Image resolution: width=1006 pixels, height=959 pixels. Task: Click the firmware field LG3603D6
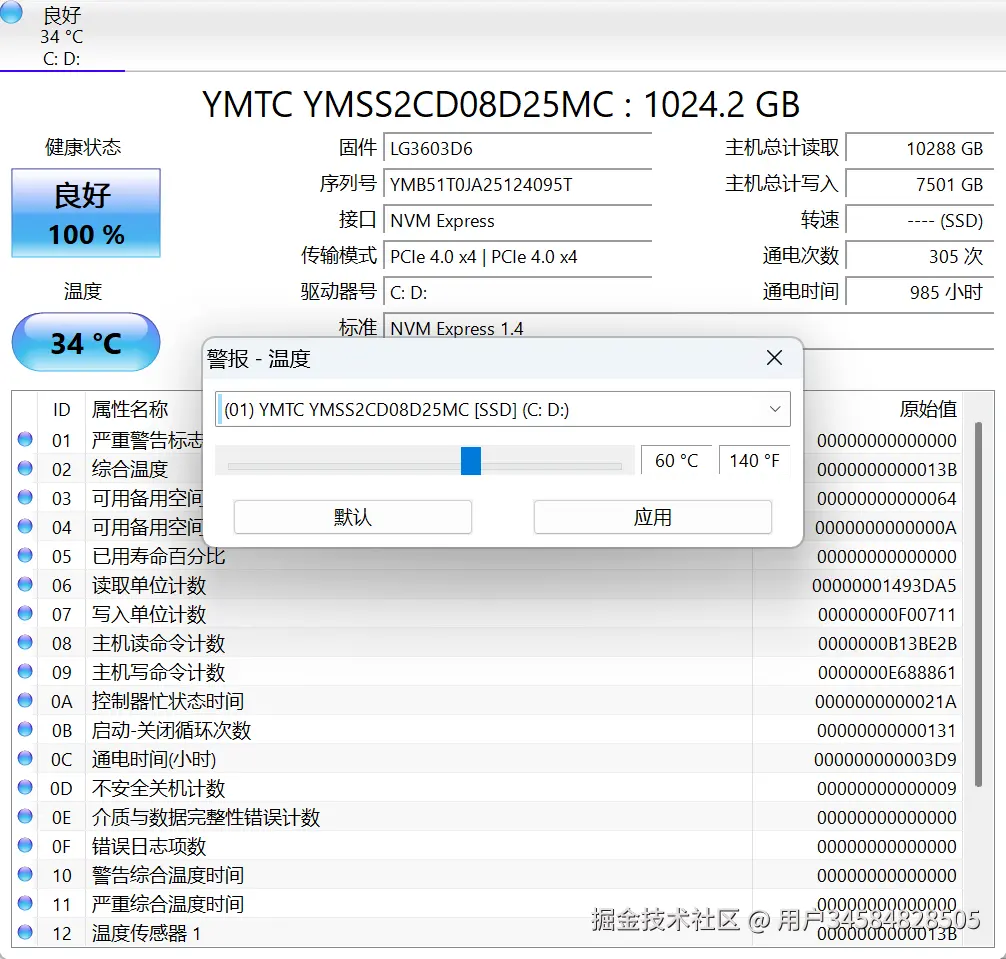pos(517,149)
